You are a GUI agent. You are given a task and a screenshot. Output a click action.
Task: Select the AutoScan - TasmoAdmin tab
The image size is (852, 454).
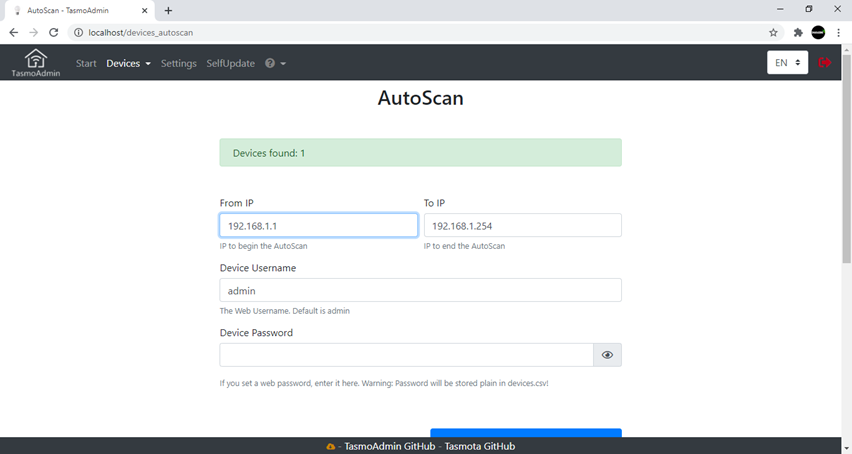click(x=79, y=10)
